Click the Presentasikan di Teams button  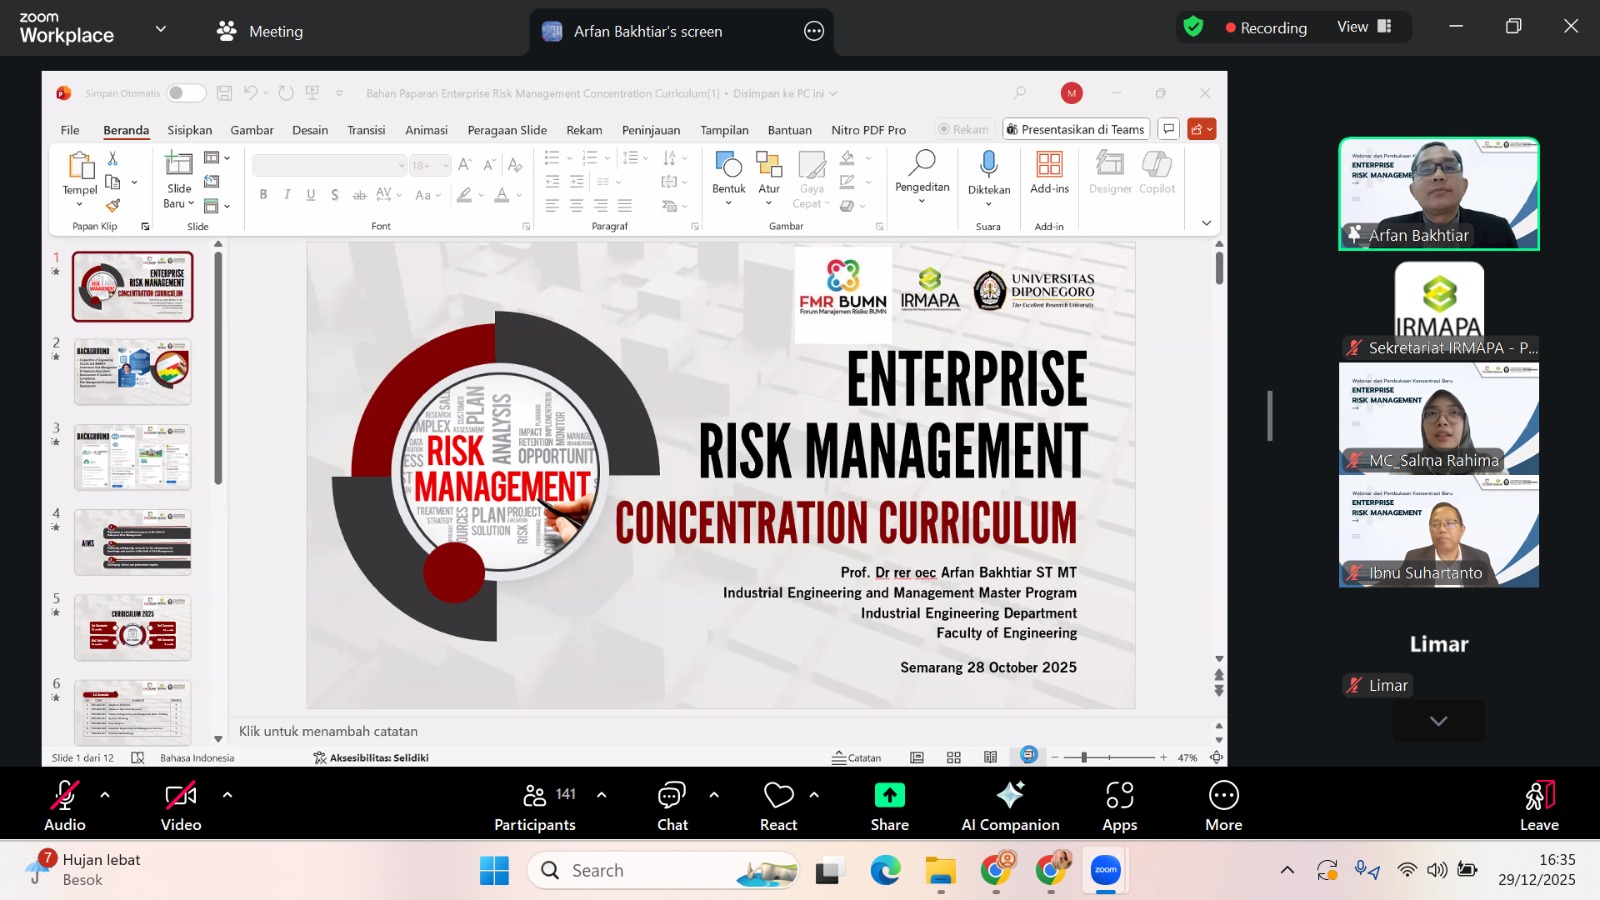pyautogui.click(x=1075, y=129)
